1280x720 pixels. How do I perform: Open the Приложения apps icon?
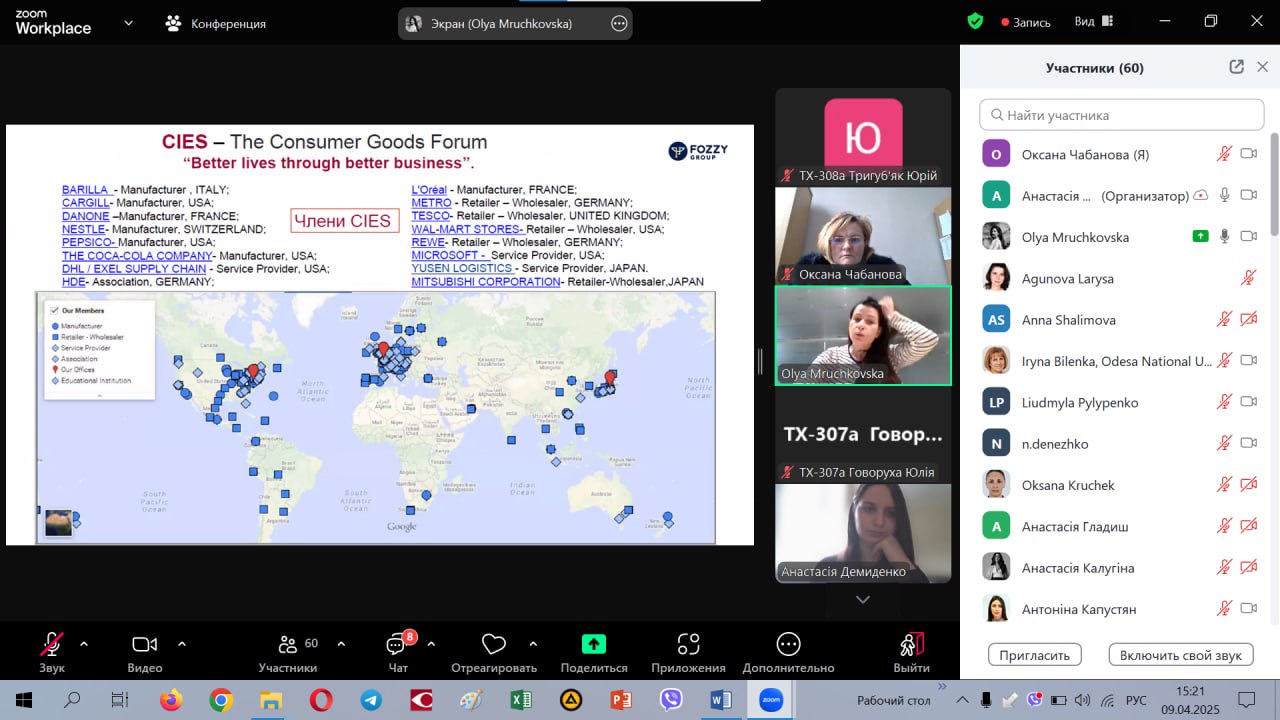(x=688, y=644)
